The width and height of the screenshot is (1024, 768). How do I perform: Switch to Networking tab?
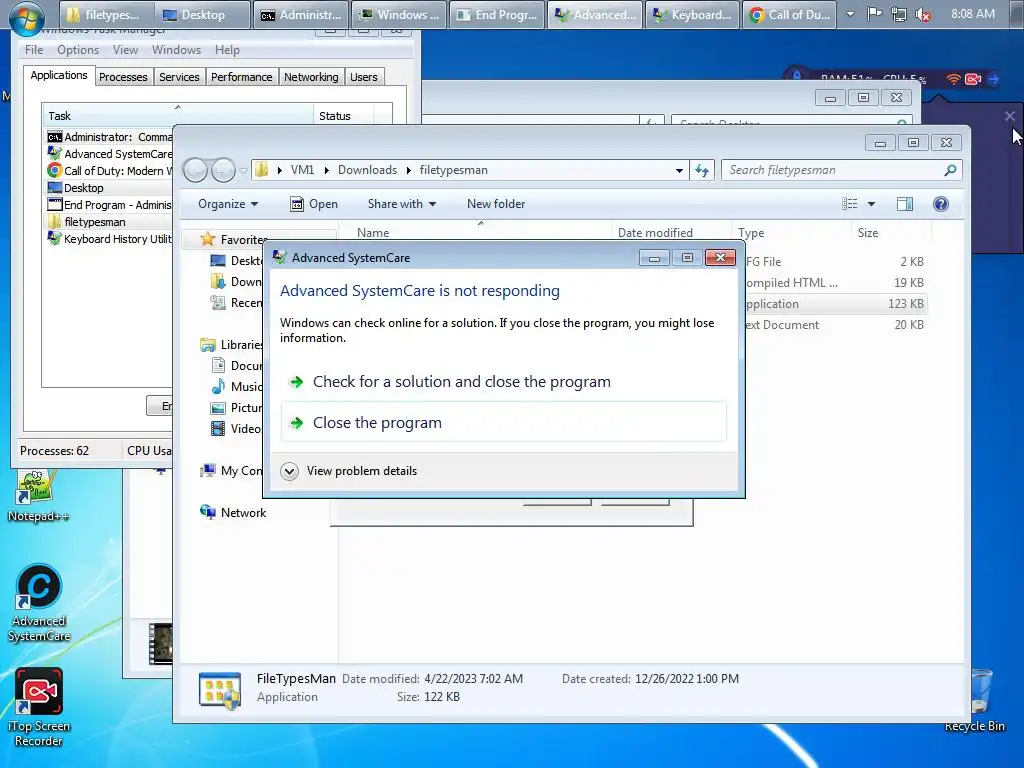311,77
